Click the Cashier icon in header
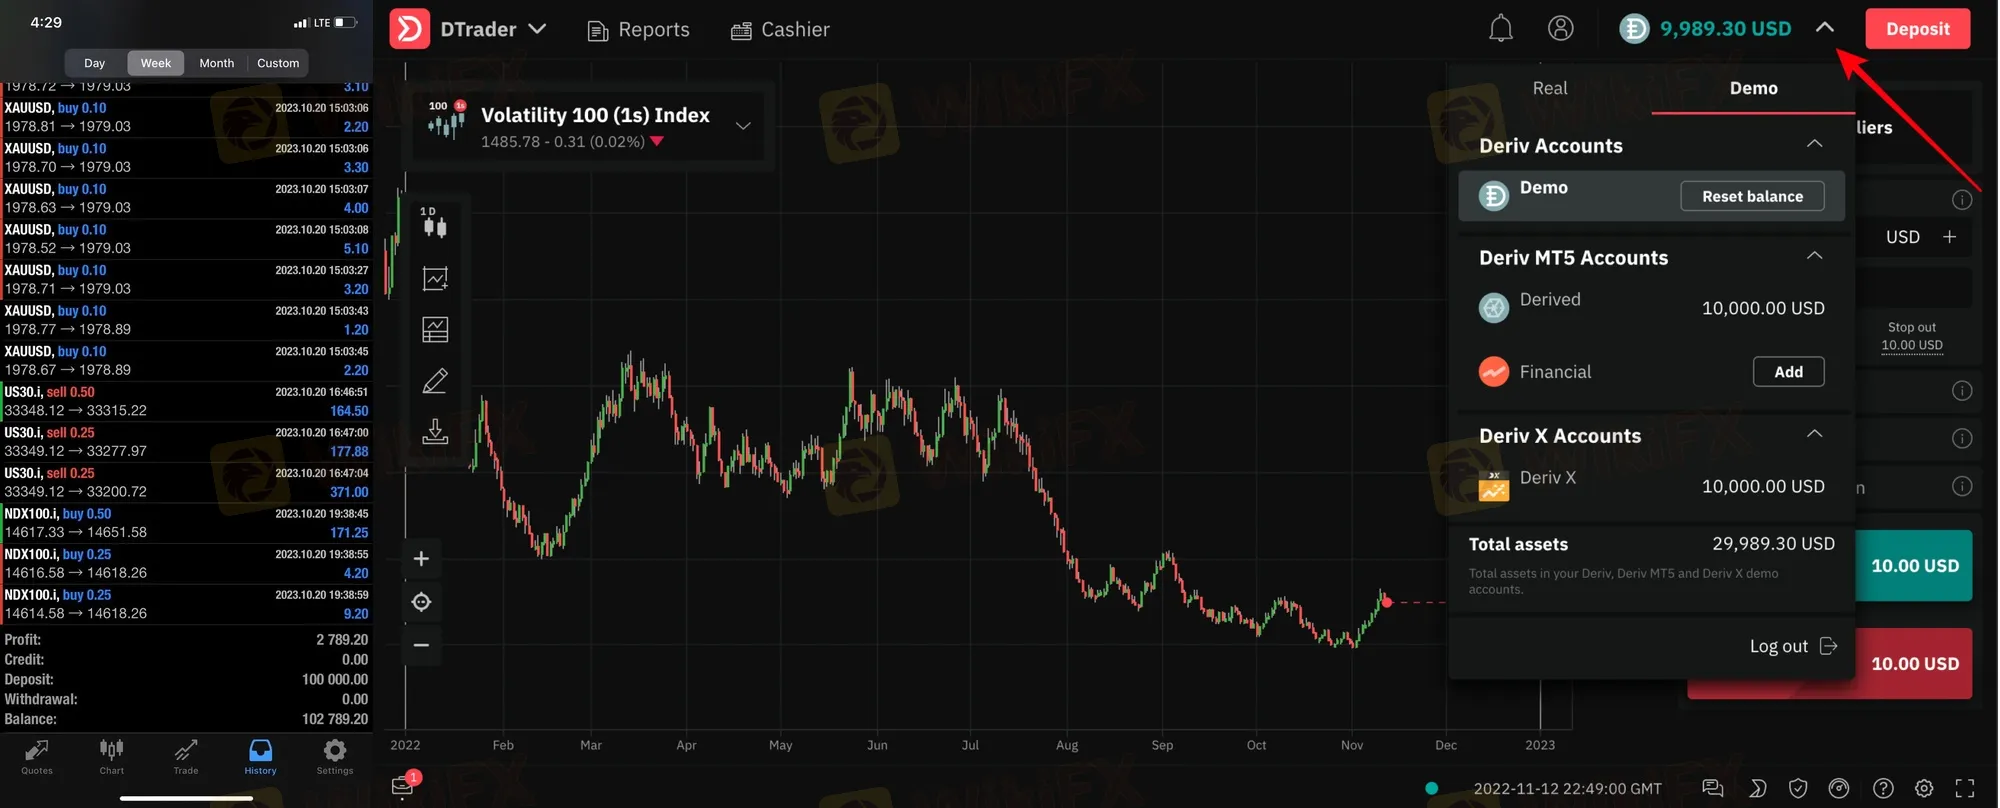The image size is (2000, 808). (x=741, y=31)
